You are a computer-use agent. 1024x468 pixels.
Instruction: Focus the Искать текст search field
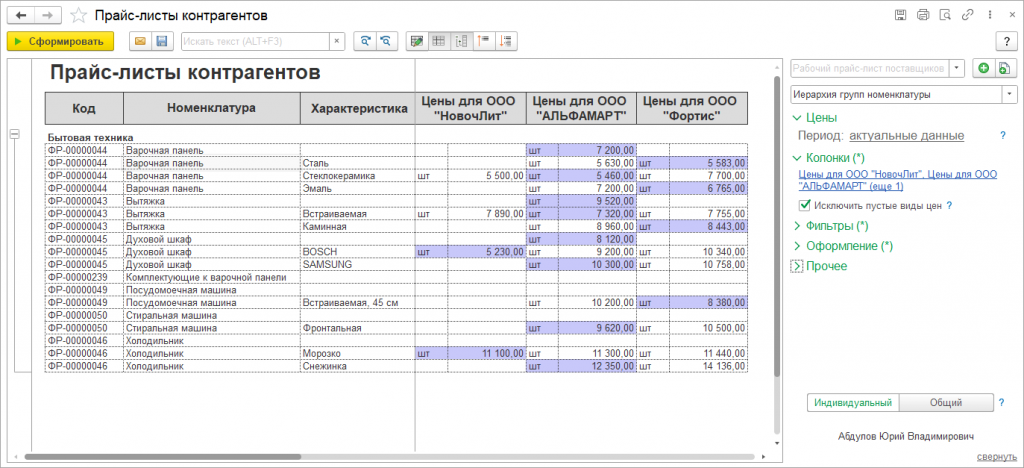tap(255, 41)
